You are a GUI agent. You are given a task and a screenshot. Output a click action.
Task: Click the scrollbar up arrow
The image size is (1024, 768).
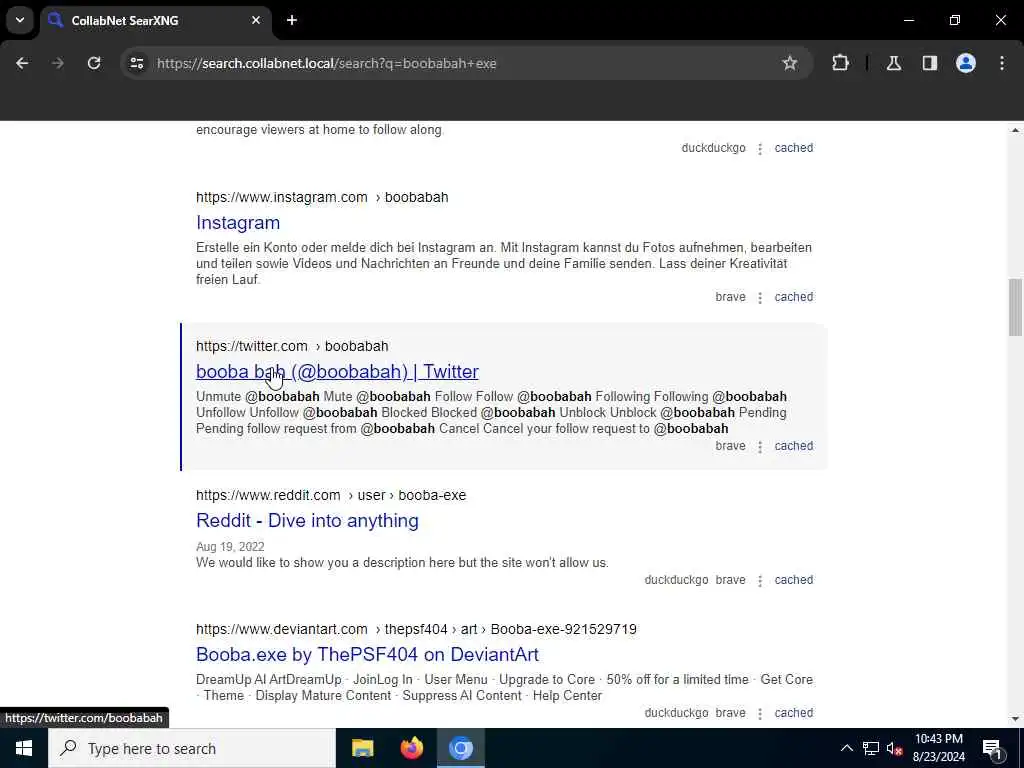click(1015, 130)
